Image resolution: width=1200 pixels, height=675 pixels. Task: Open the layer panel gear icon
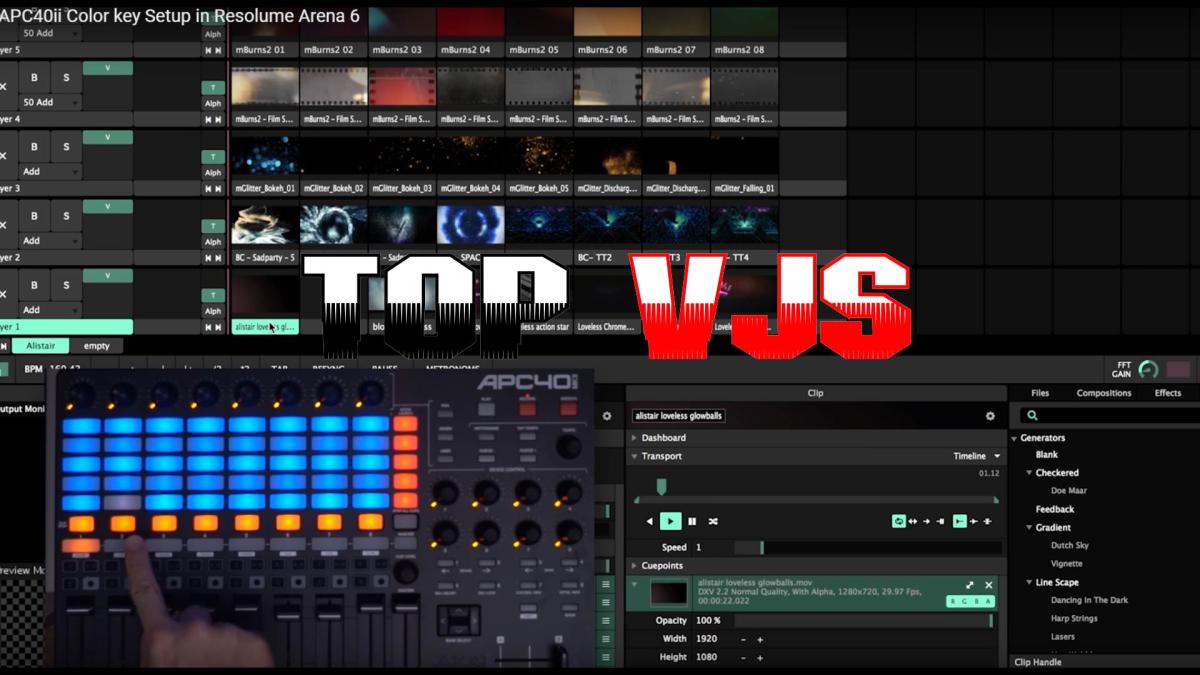point(606,416)
